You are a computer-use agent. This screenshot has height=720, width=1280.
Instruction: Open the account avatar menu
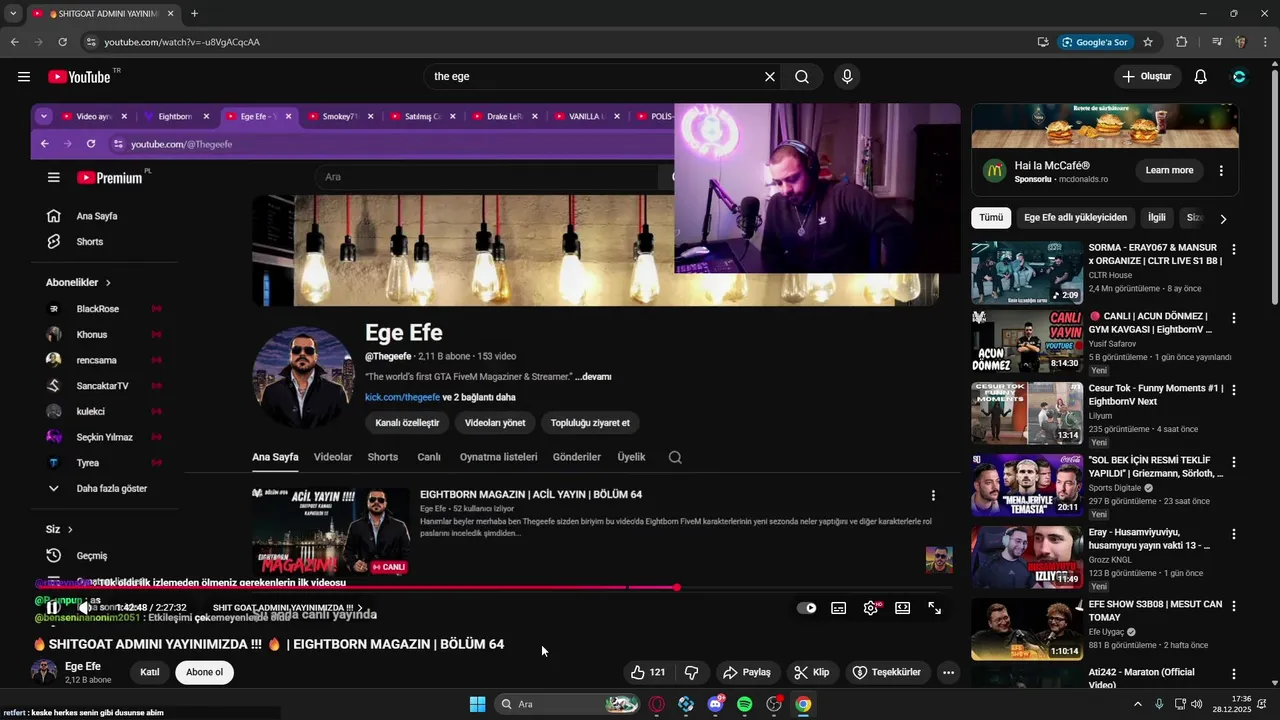(1239, 77)
